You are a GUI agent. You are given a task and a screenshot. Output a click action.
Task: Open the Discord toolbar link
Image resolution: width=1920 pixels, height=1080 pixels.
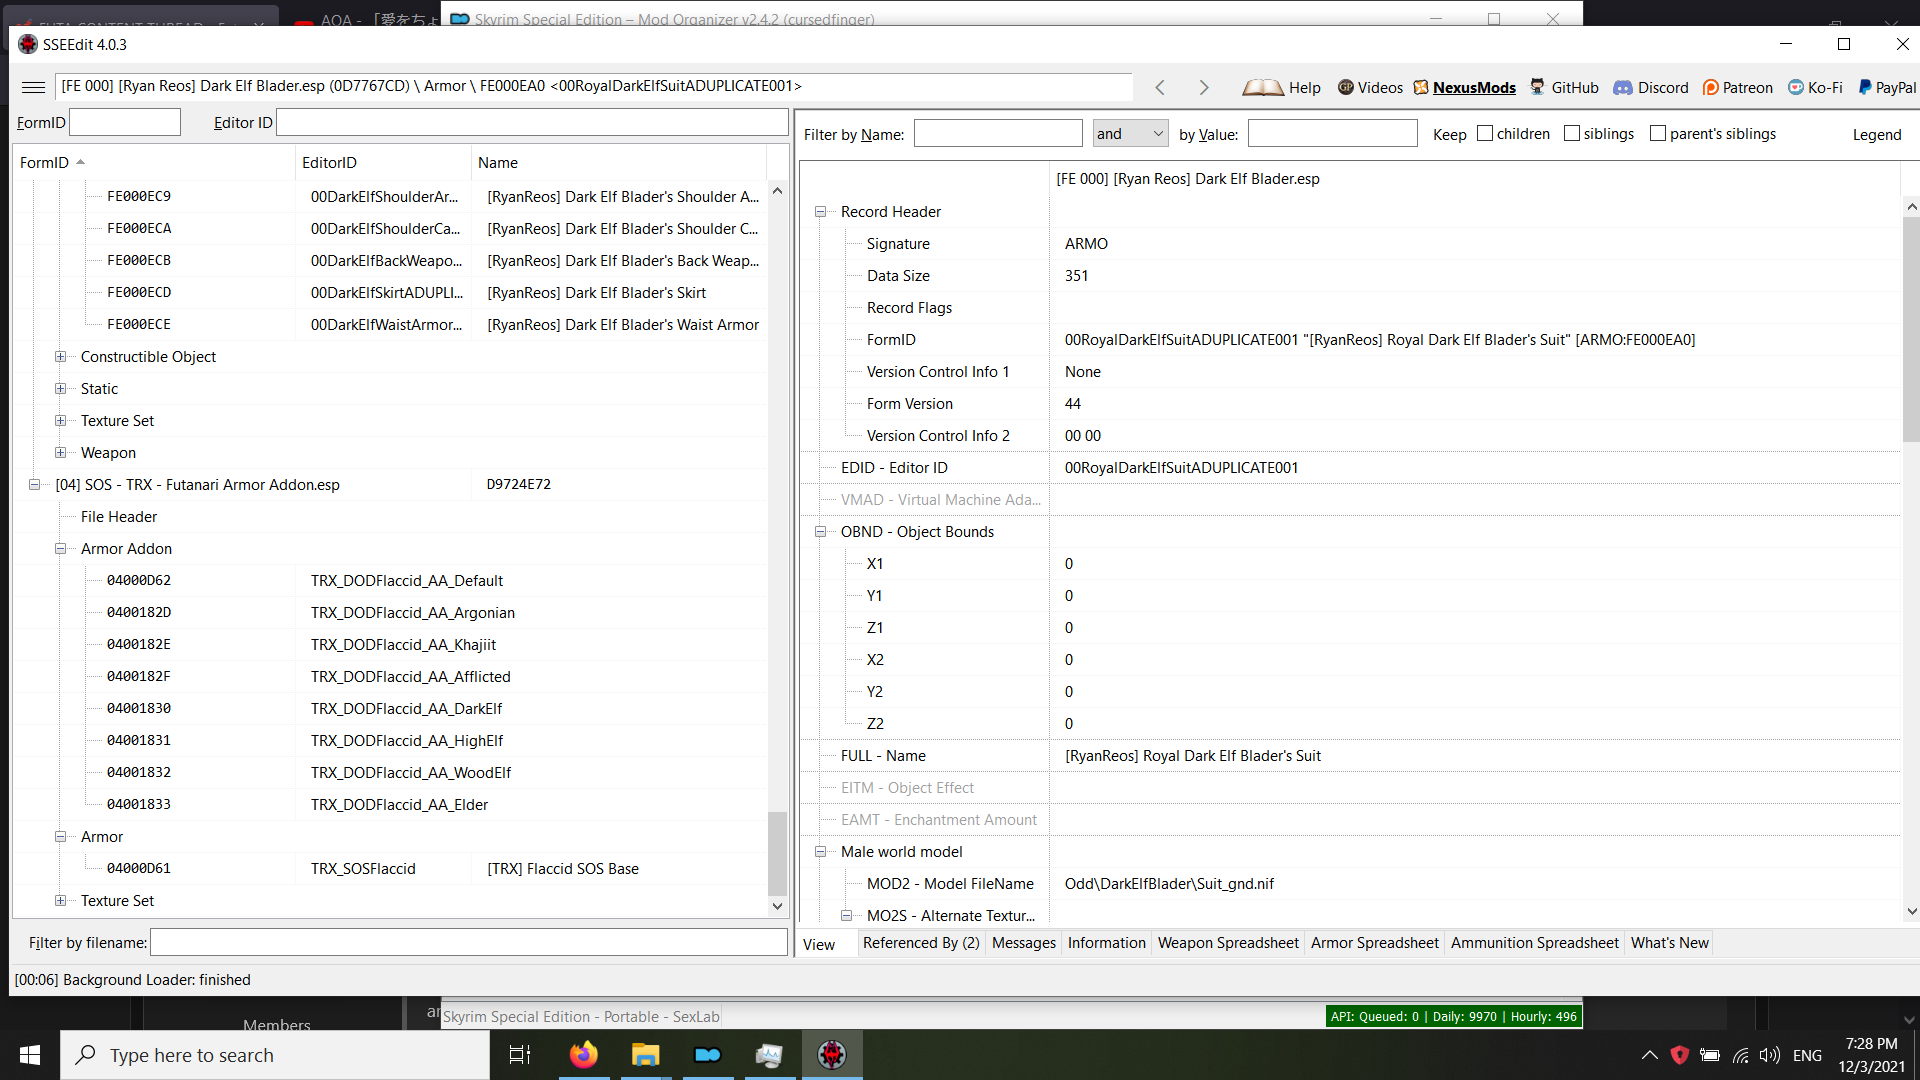pos(1651,87)
